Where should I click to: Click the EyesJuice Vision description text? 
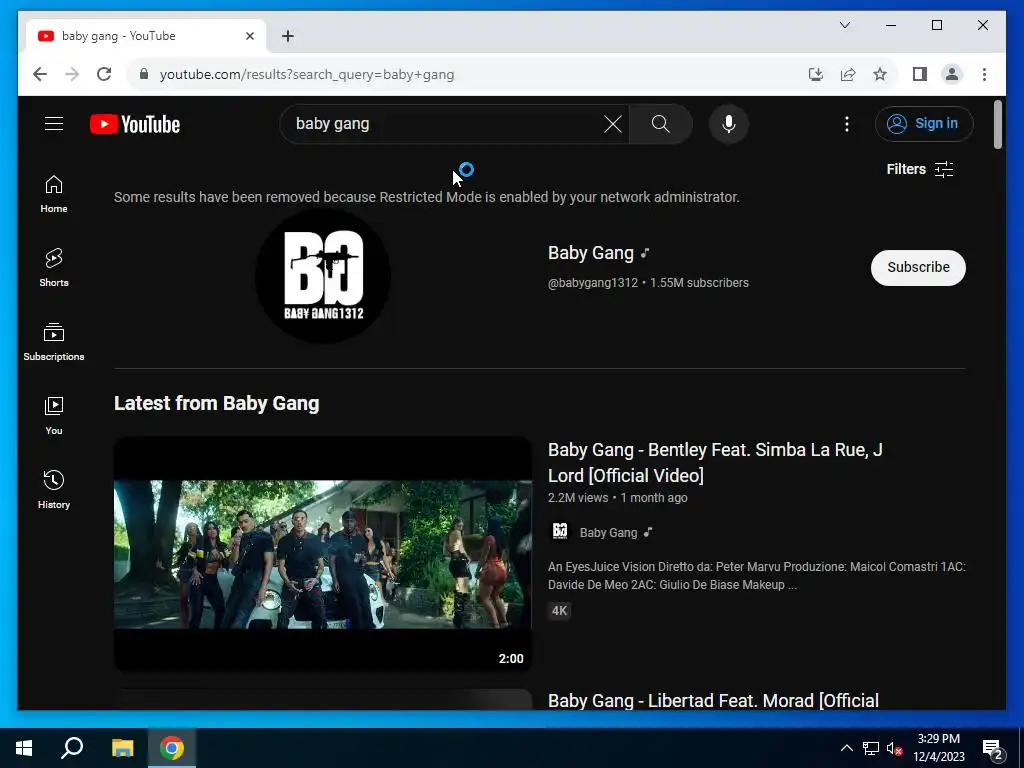(756, 575)
